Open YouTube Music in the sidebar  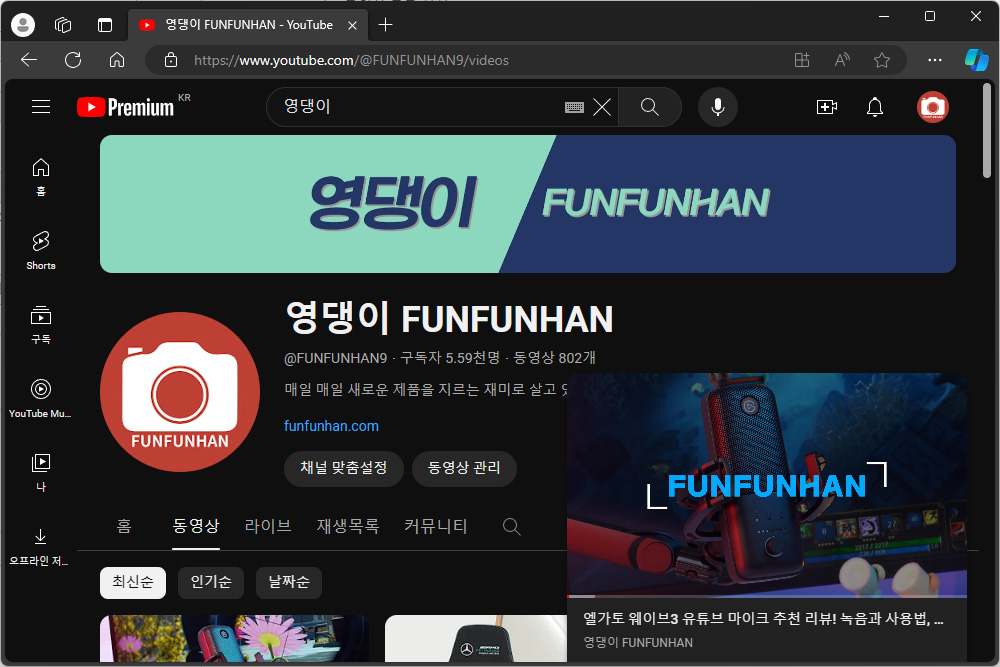41,399
